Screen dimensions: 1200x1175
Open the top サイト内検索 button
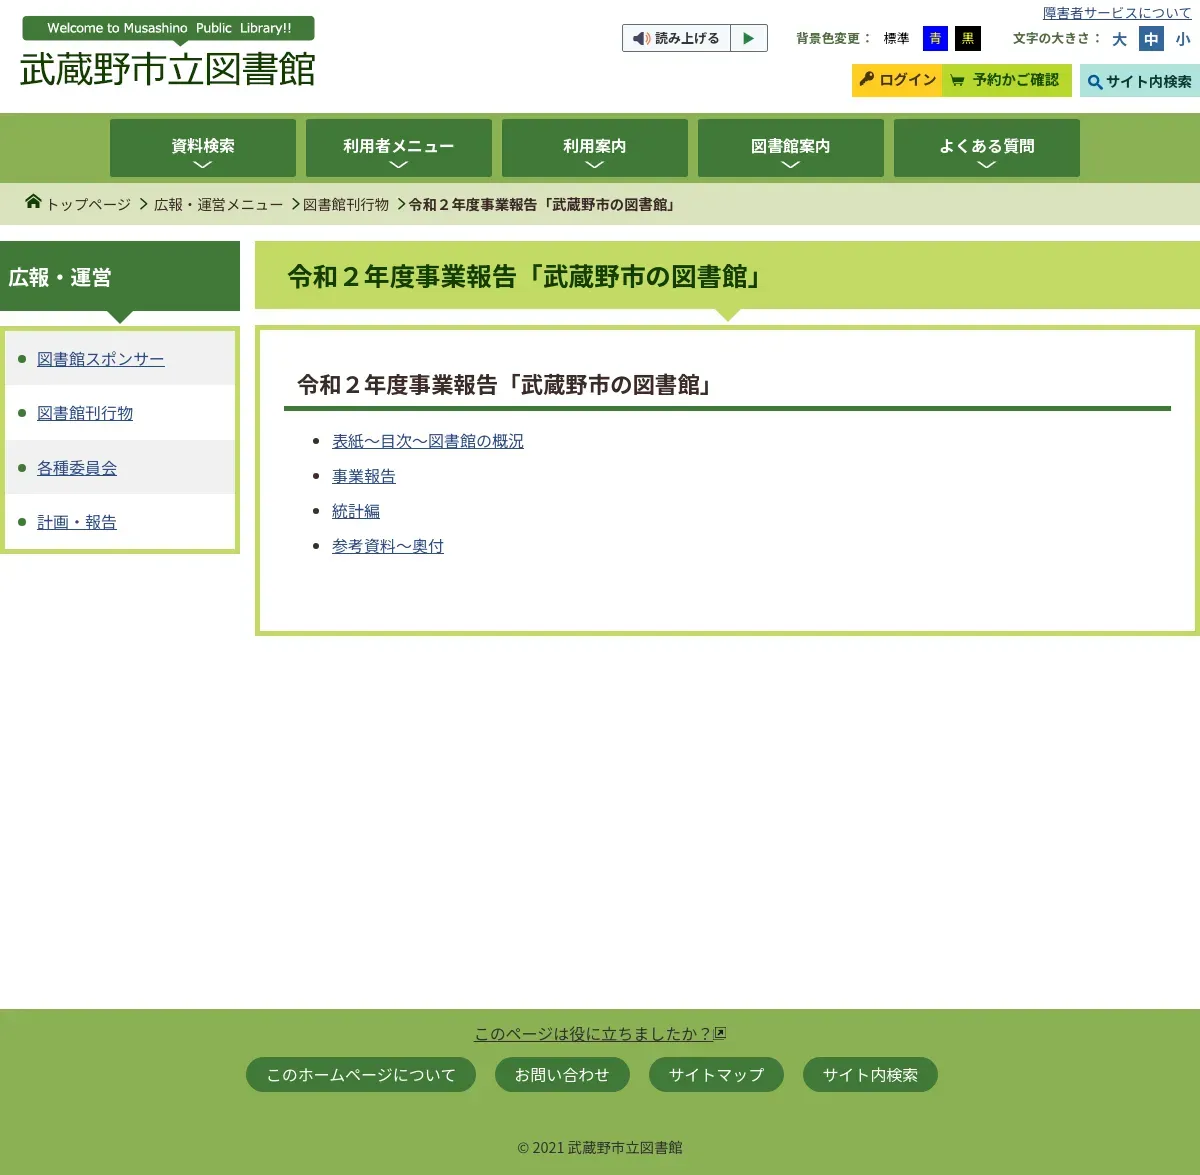point(1140,81)
